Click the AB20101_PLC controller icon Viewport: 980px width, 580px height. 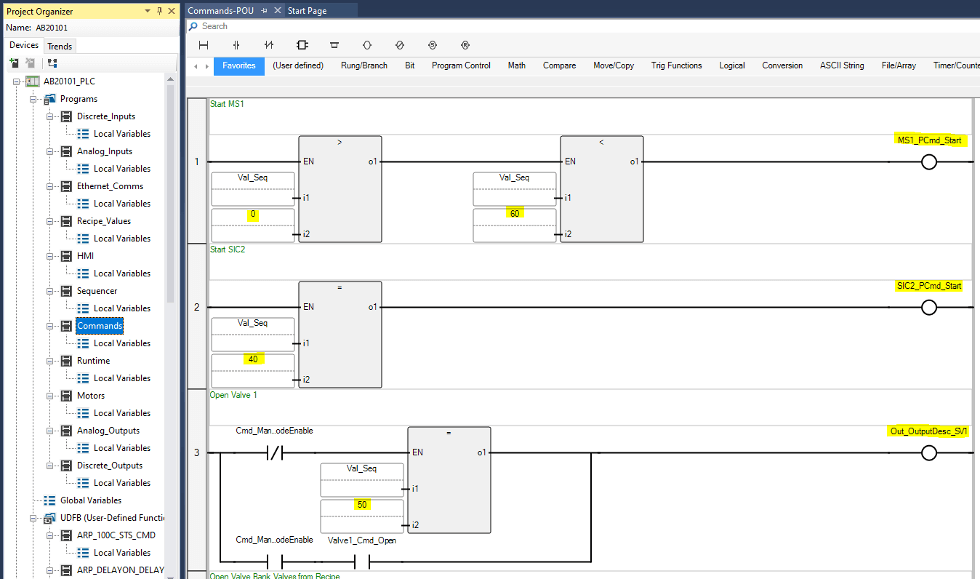coord(32,81)
